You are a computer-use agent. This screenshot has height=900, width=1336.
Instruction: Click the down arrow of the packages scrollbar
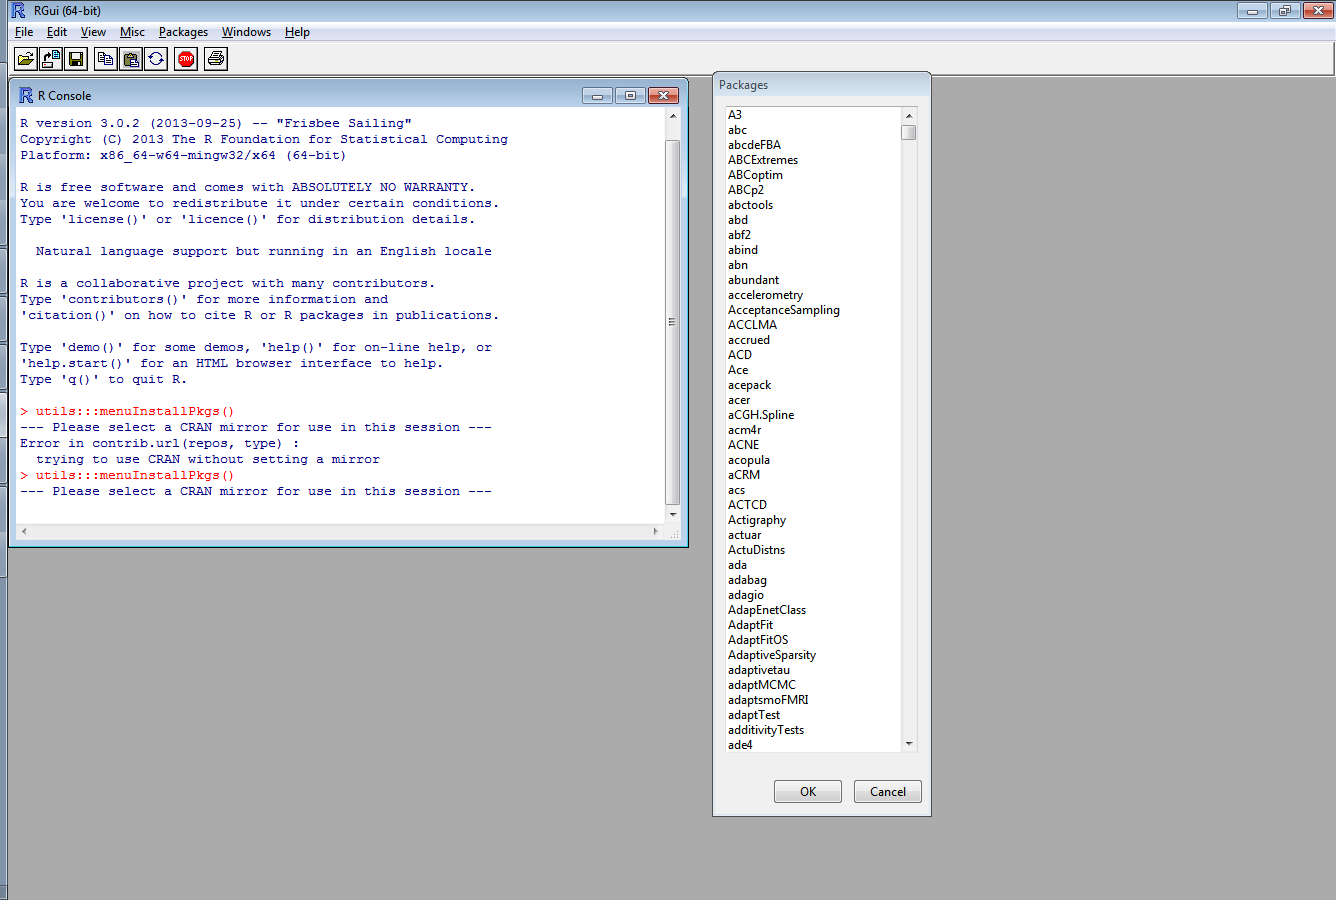909,742
